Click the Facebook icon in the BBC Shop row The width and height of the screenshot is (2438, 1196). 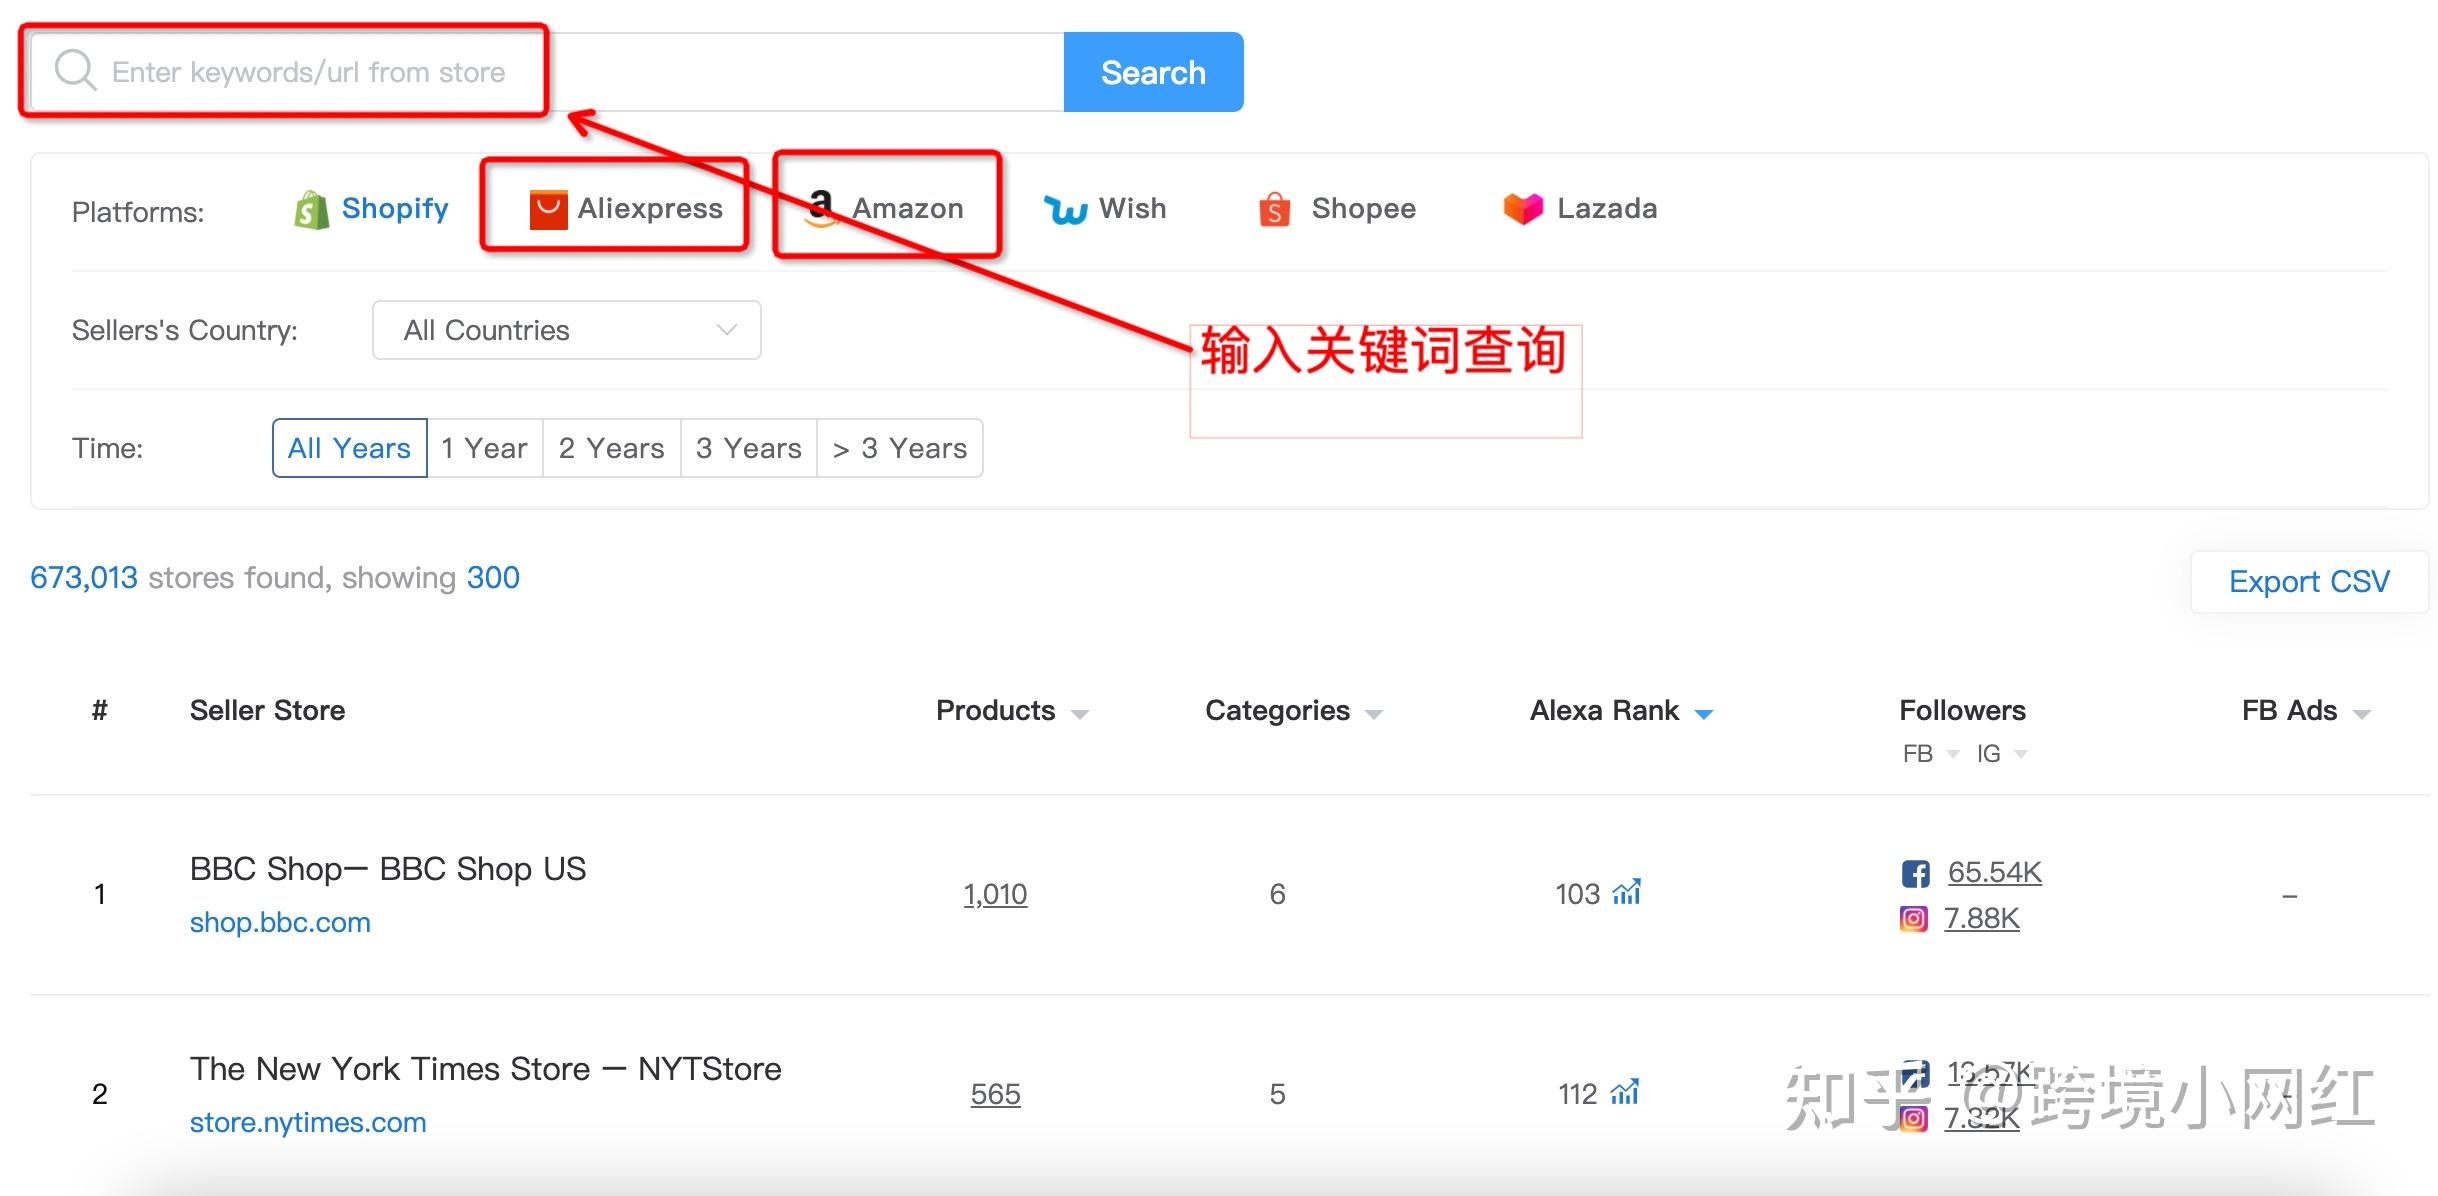pos(1915,873)
